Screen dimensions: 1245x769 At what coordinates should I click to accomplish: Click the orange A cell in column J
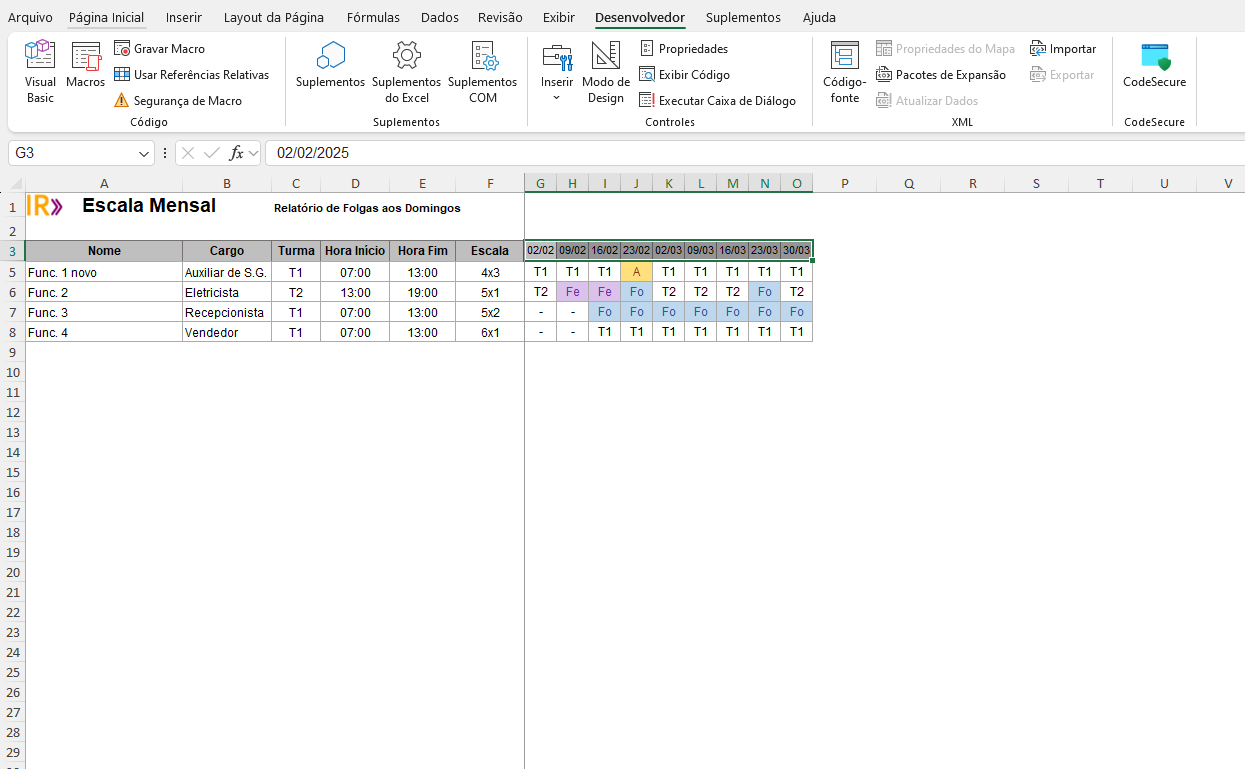636,272
